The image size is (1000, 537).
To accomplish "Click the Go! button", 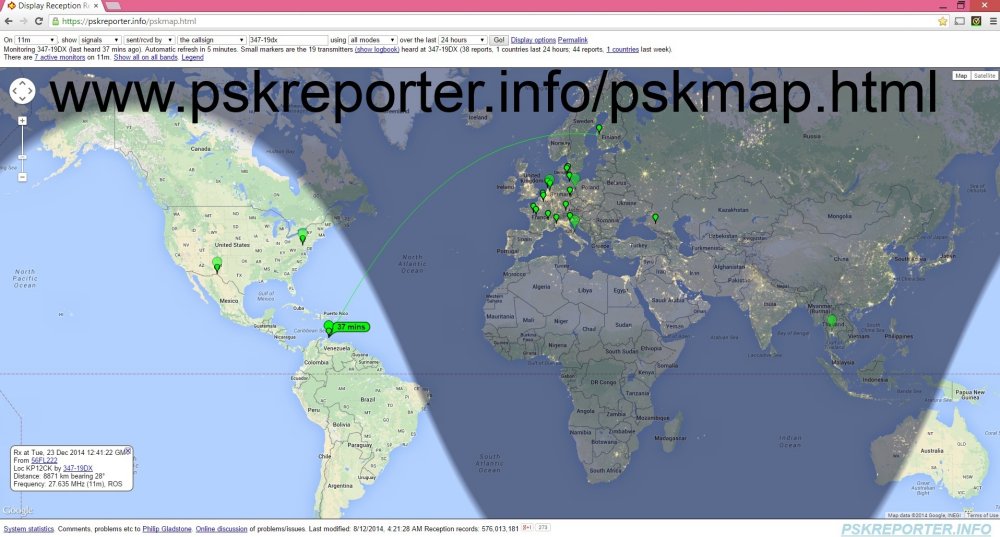I will pyautogui.click(x=499, y=40).
